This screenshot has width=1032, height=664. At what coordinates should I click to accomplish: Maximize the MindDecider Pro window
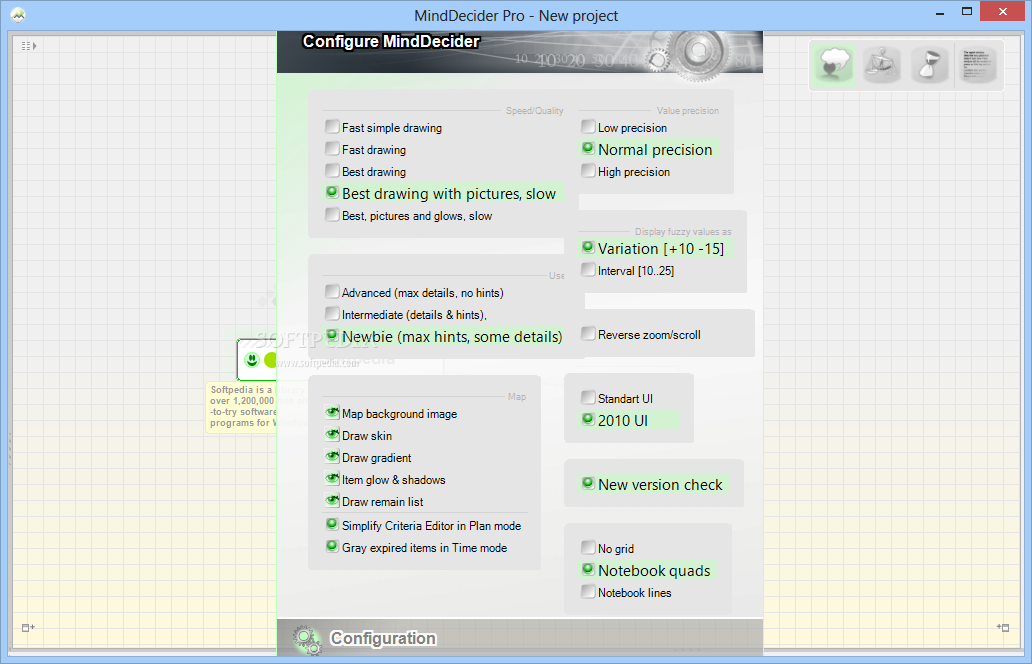click(967, 13)
